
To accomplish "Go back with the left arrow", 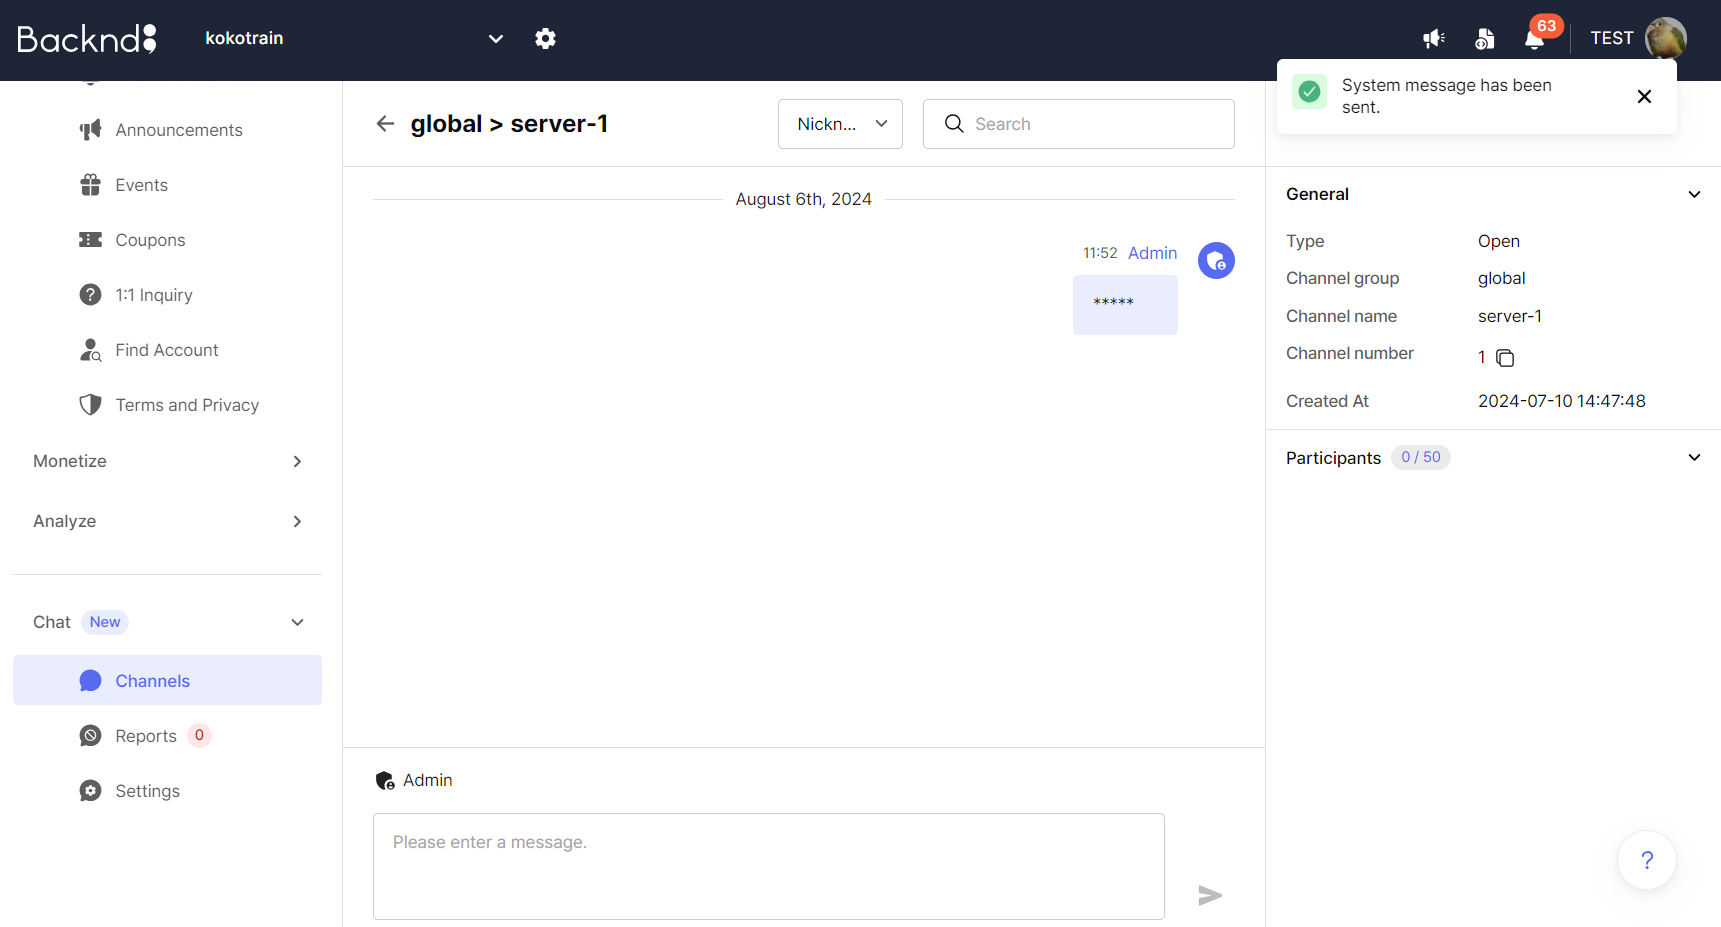I will coord(385,123).
